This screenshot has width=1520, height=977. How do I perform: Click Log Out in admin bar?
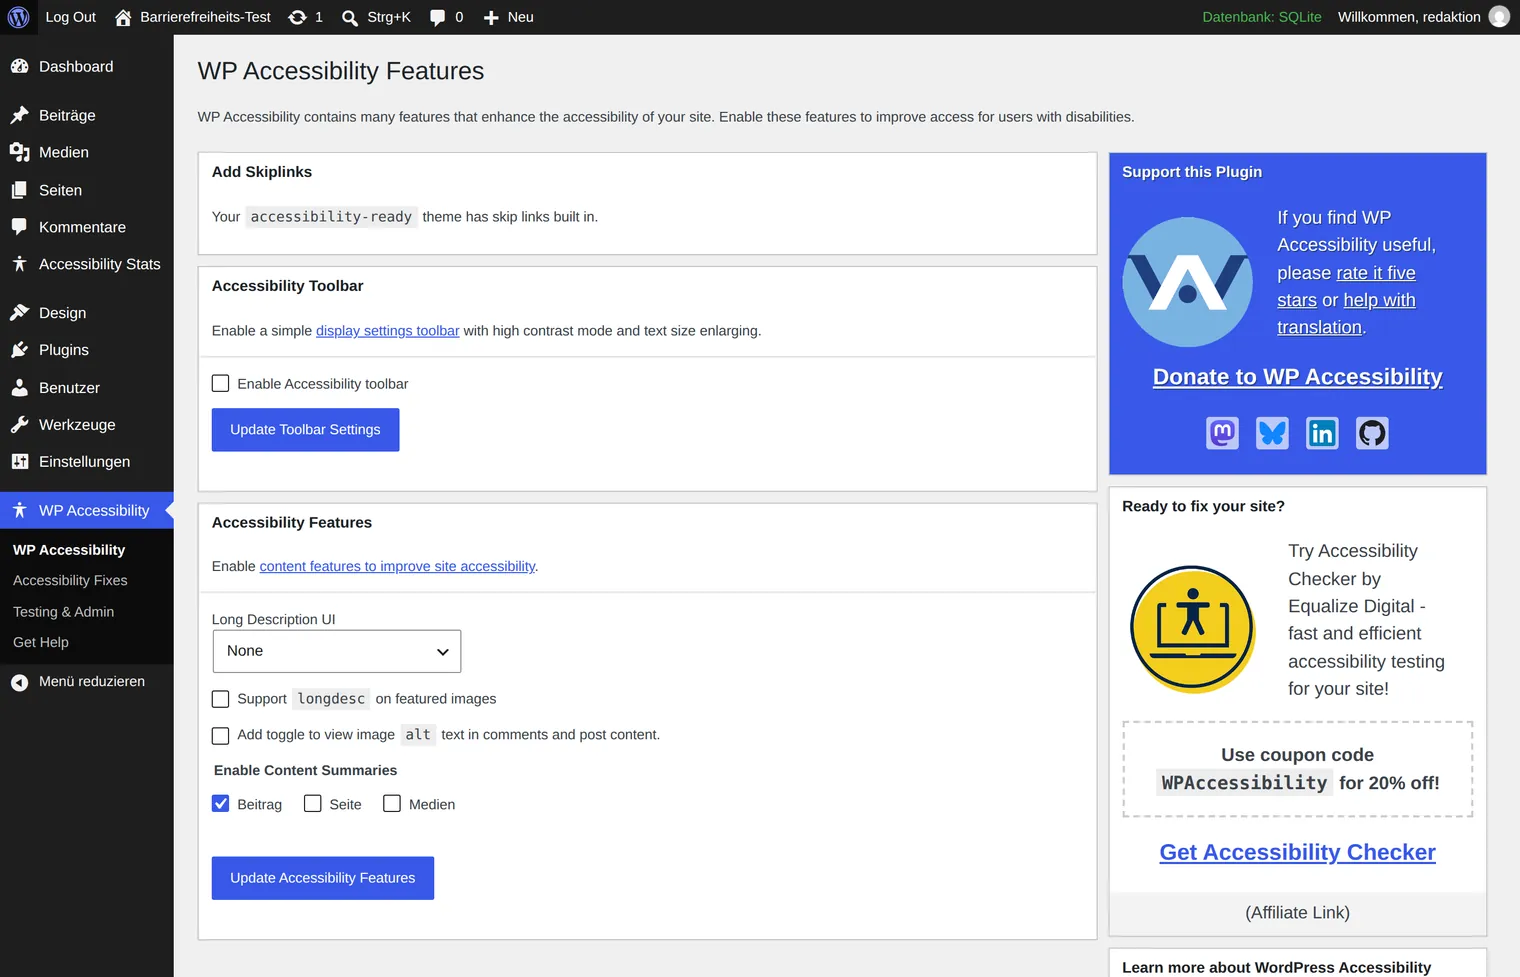pyautogui.click(x=71, y=17)
